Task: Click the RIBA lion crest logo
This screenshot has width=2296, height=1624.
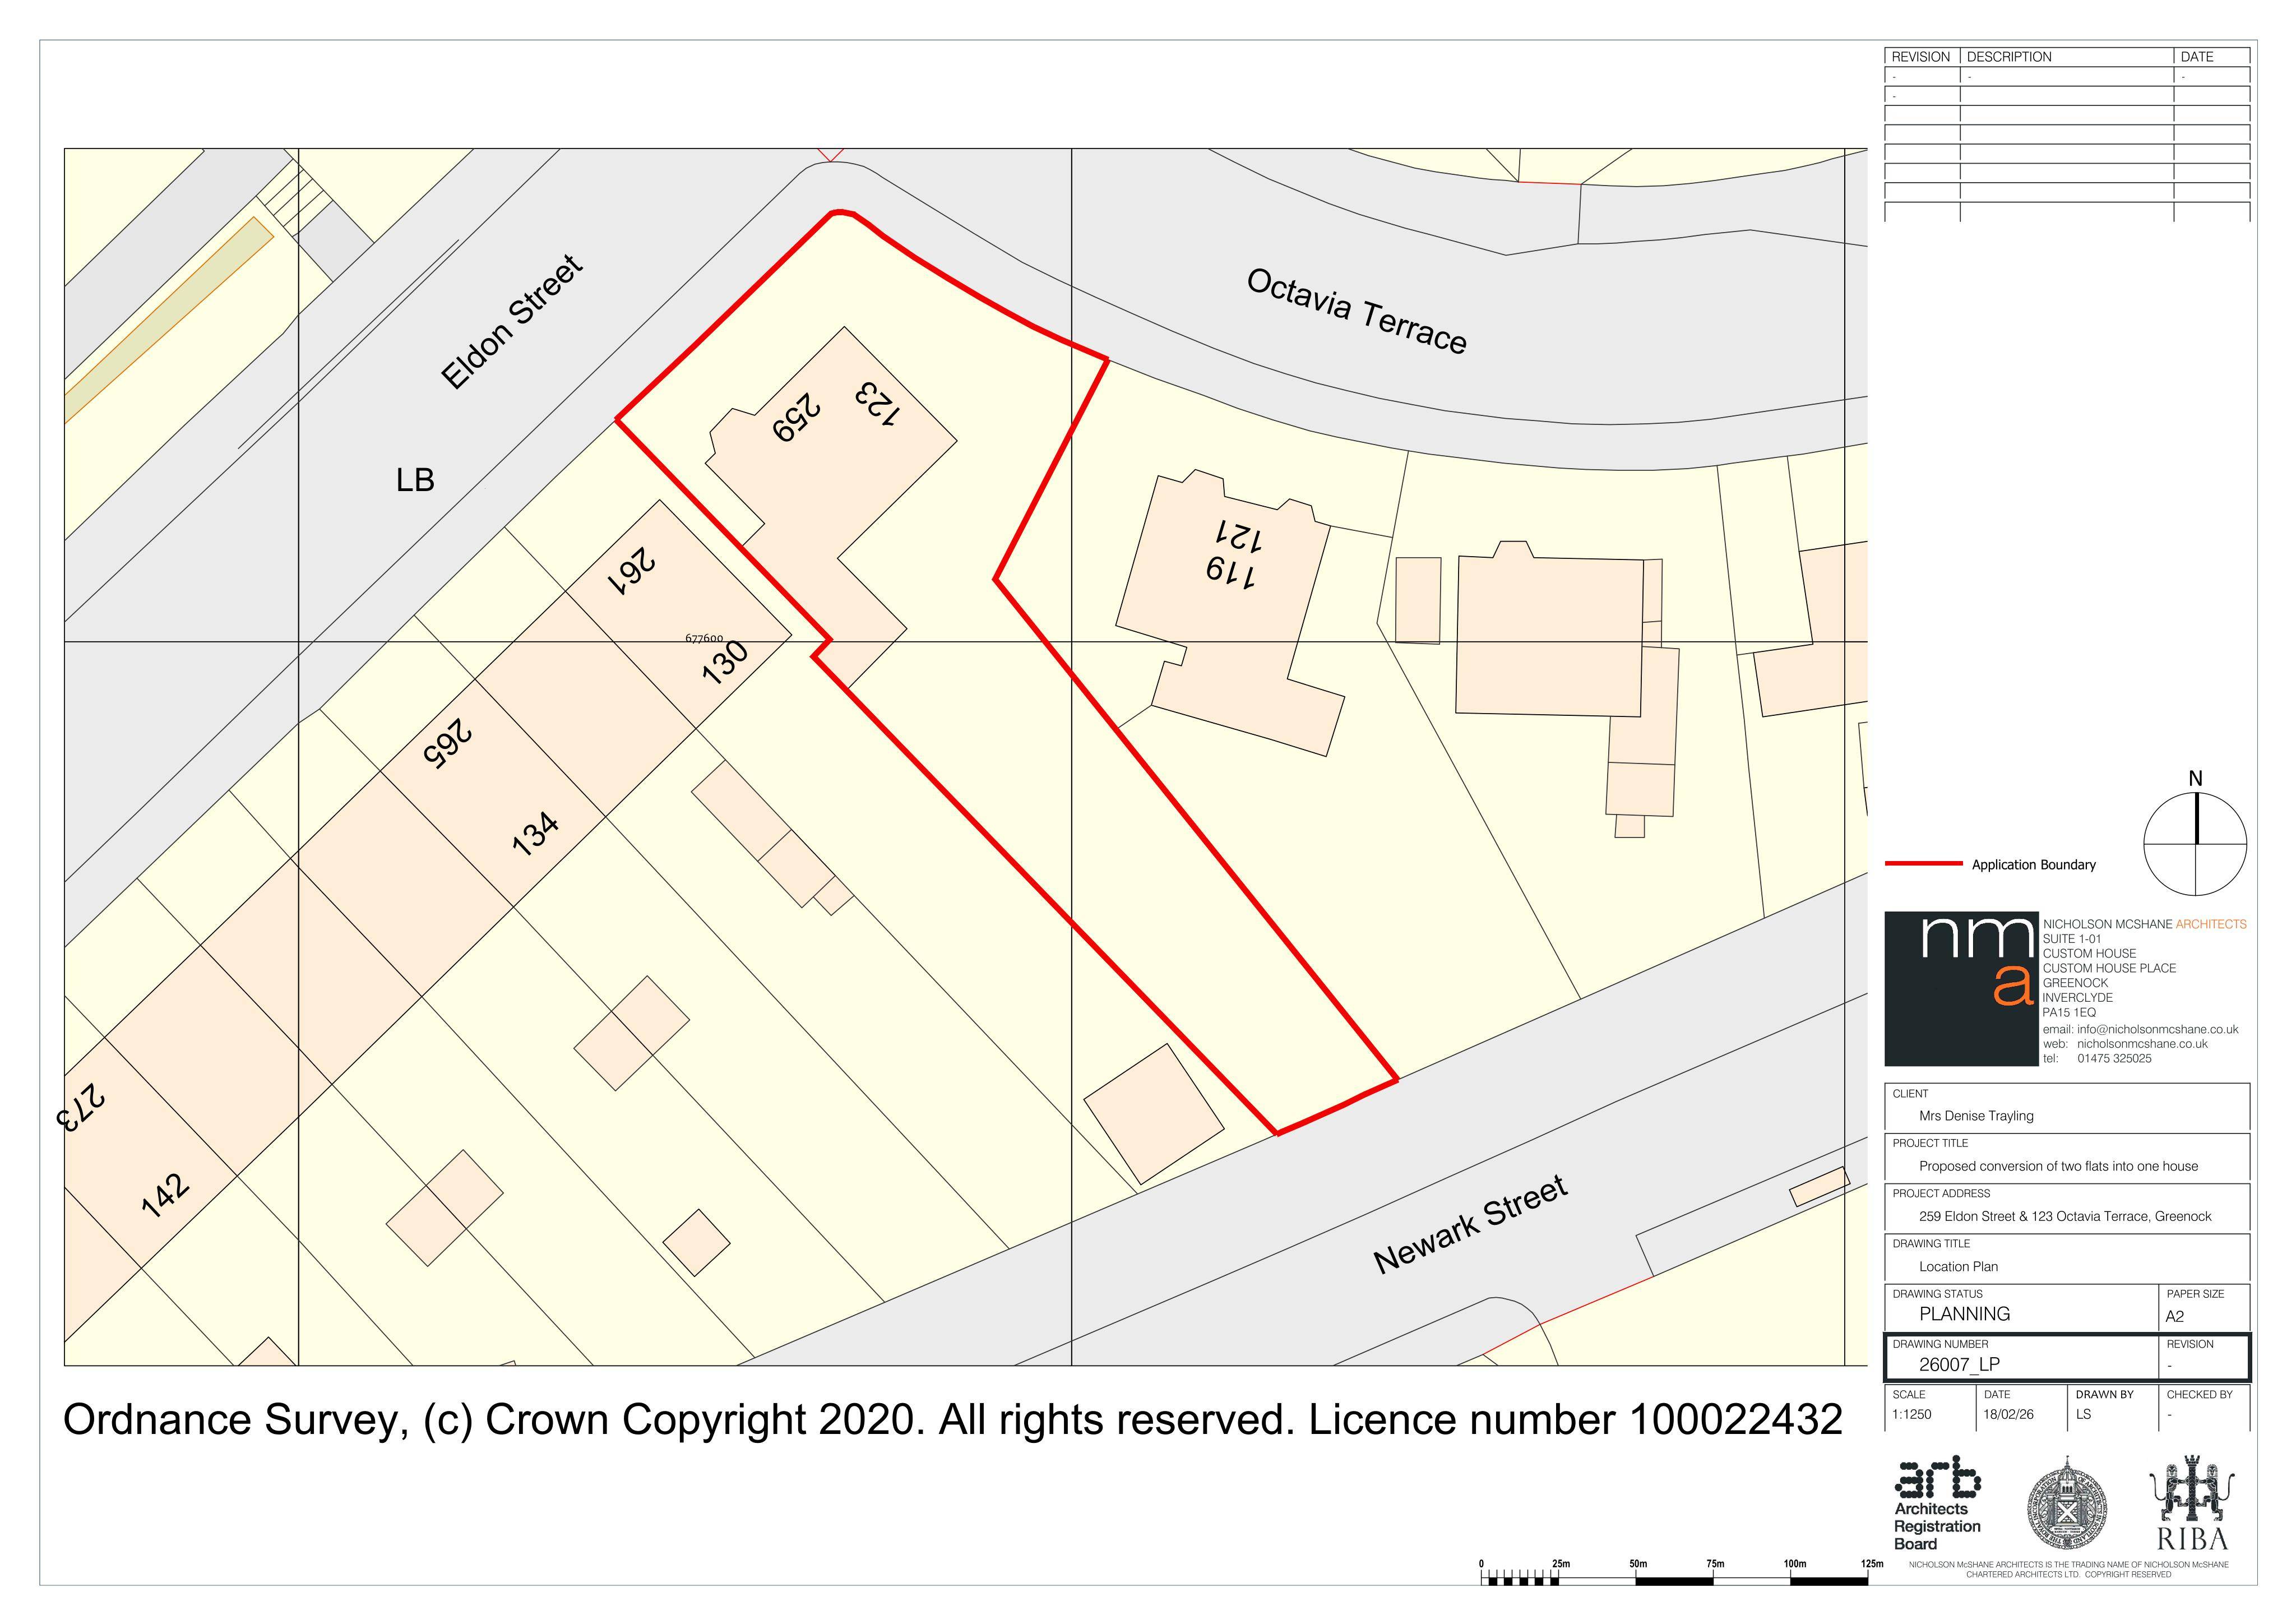Action: coord(2192,1502)
